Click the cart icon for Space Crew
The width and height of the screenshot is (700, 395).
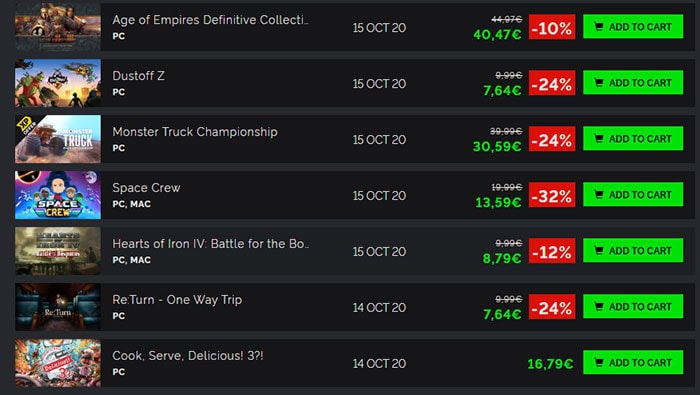point(599,195)
